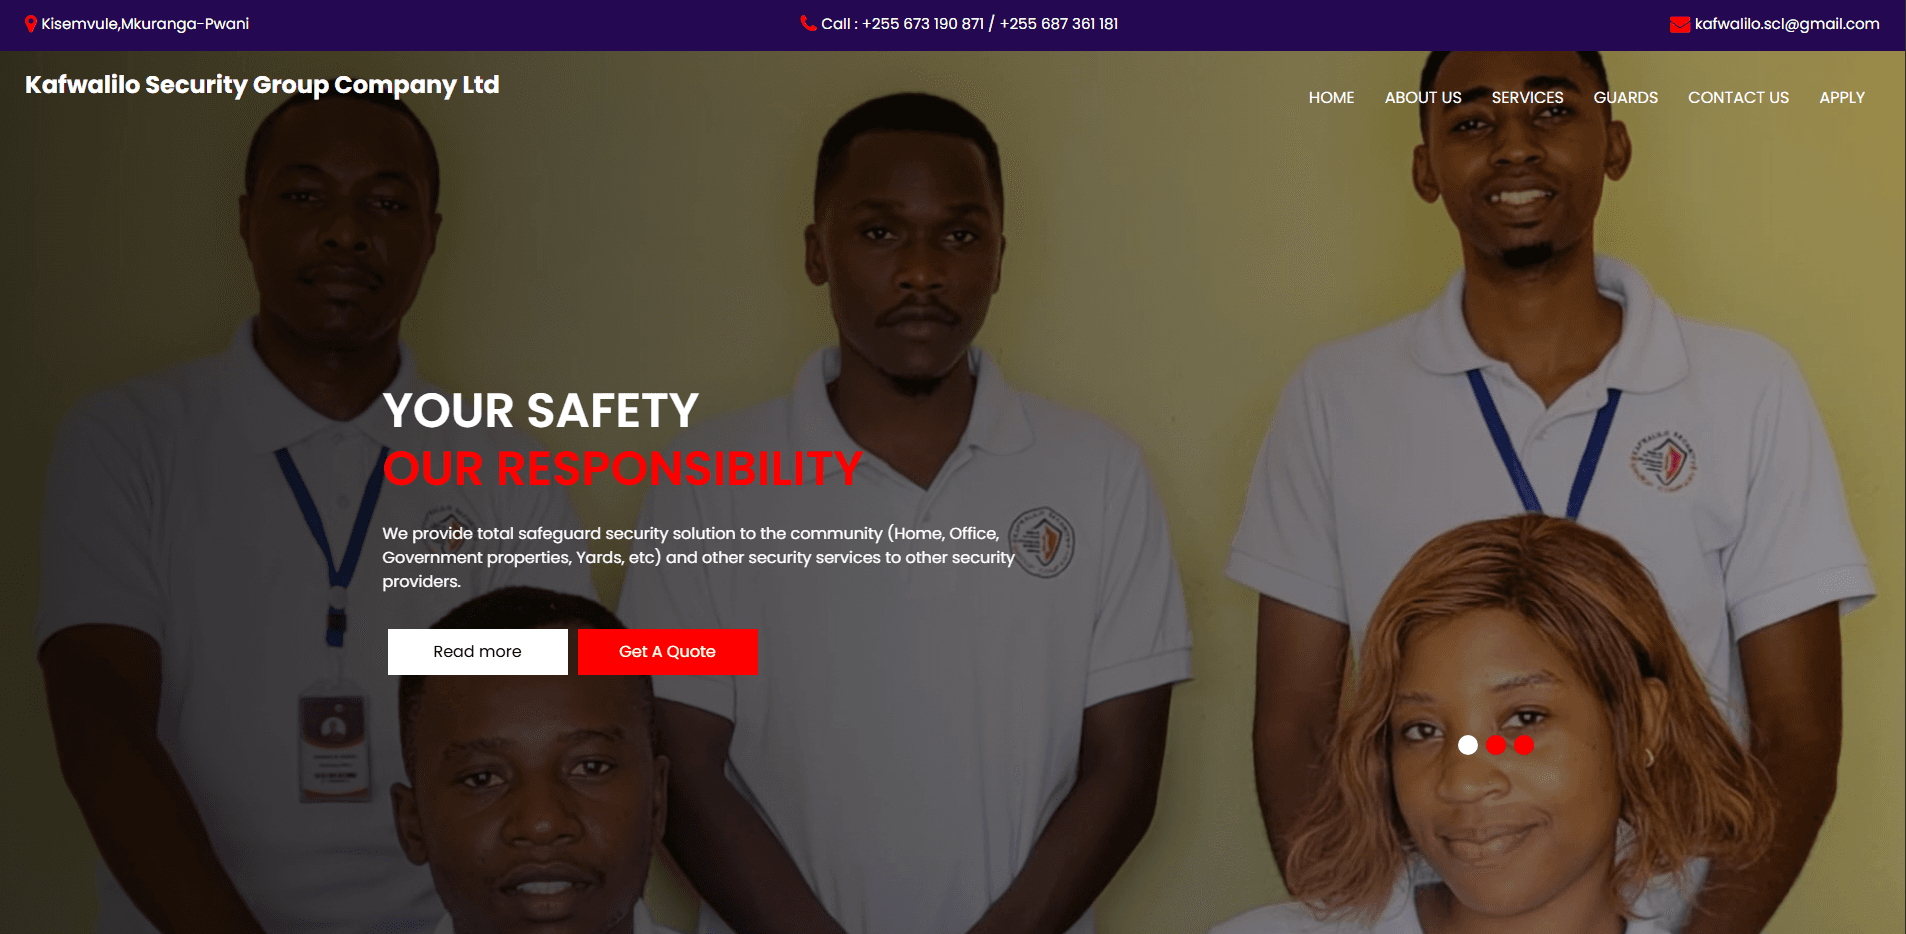Click the red Get A Quote button
1906x934 pixels.
point(667,652)
